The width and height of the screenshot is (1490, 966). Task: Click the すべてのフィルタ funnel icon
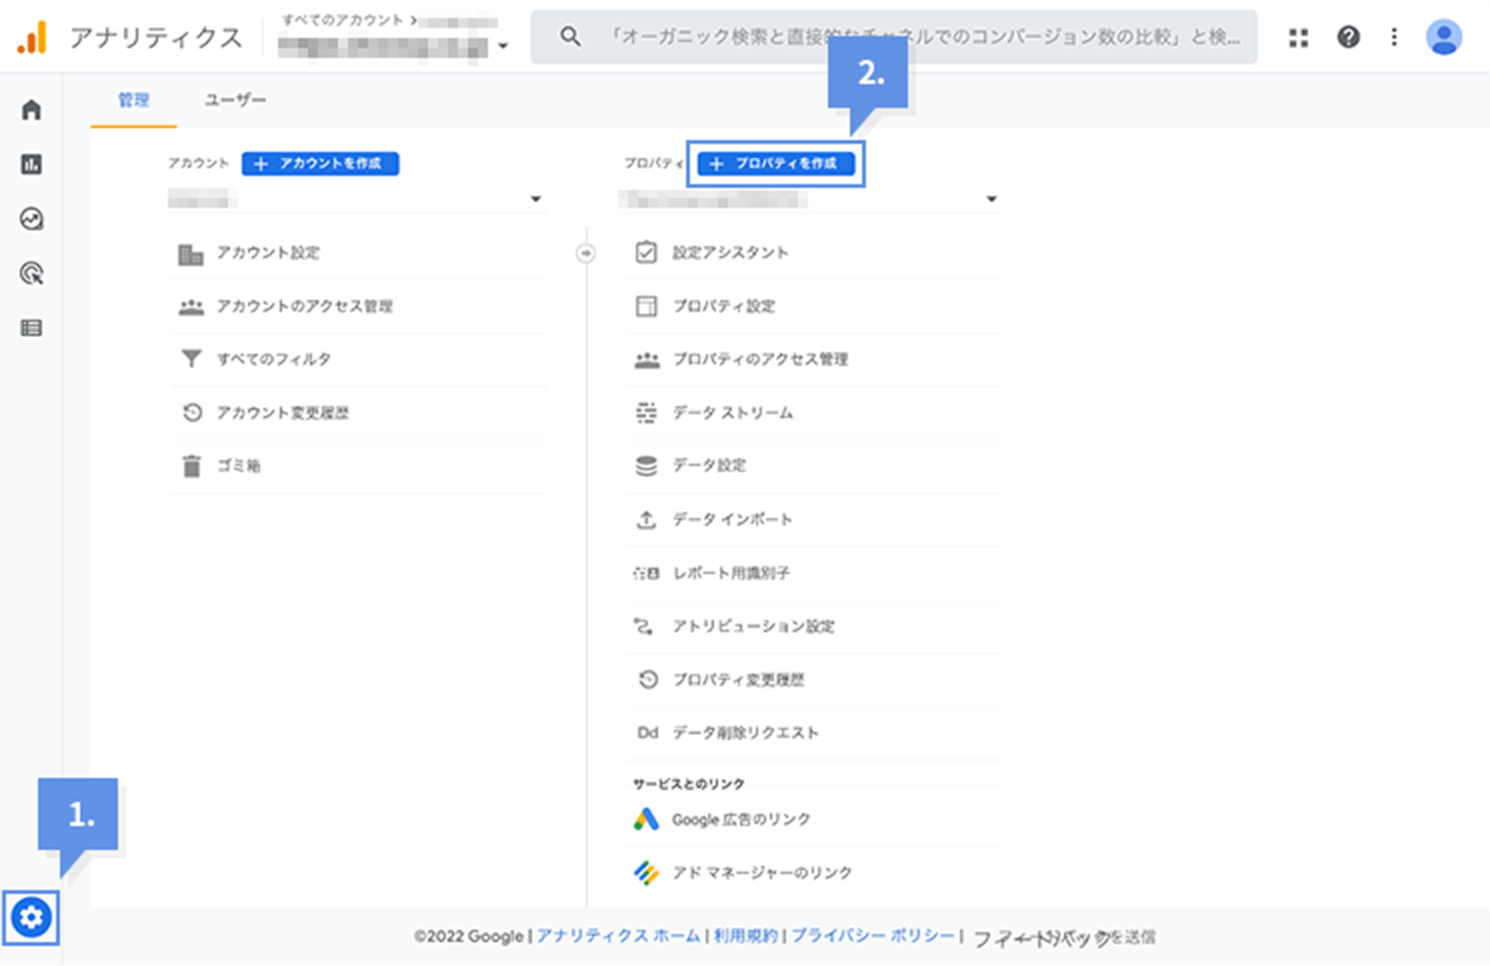point(191,359)
